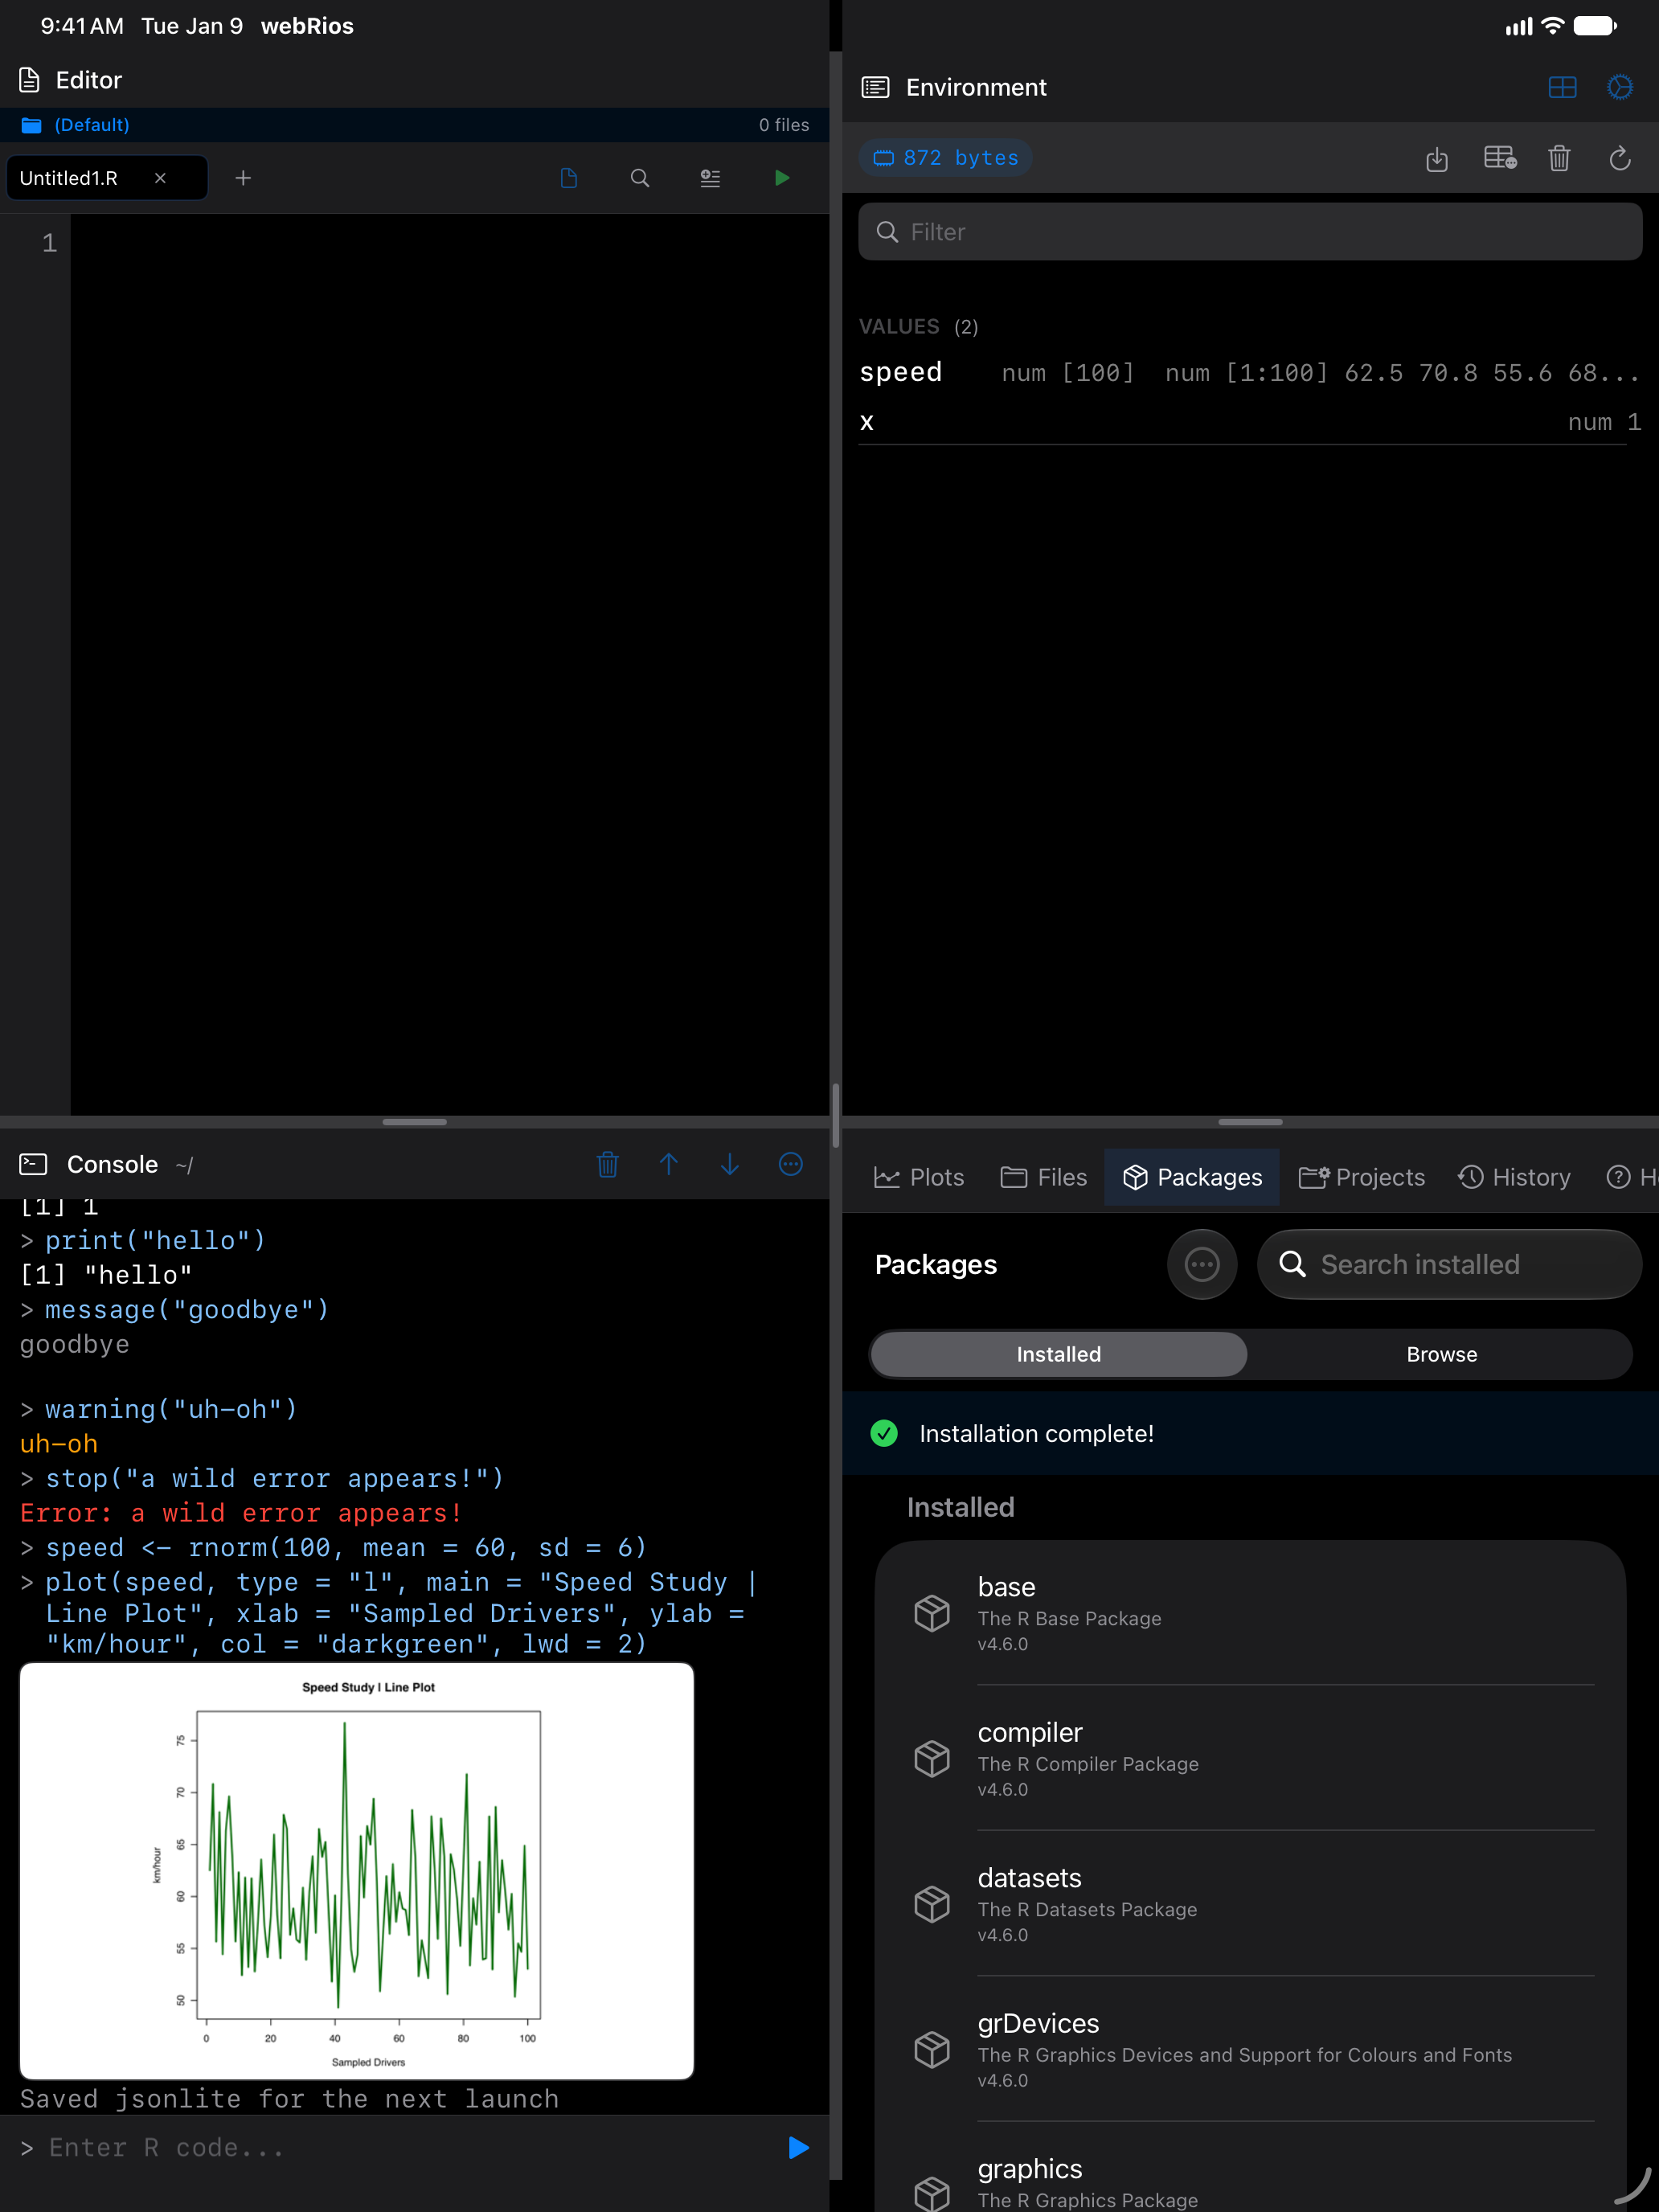Open the Speed Study line plot thumbnail
The image size is (1659, 2212).
point(357,1871)
